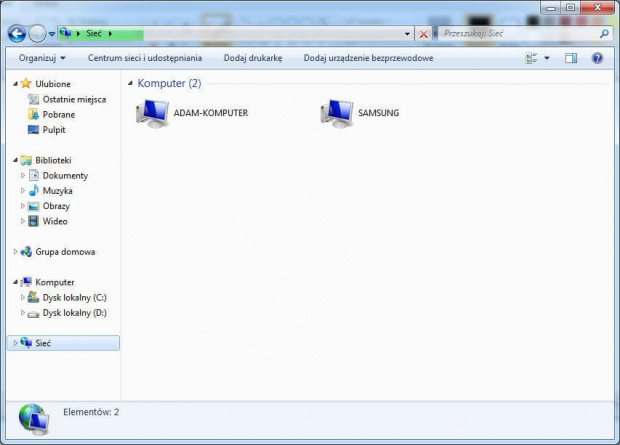Select Grupa domowa in navigation pane

tap(65, 252)
